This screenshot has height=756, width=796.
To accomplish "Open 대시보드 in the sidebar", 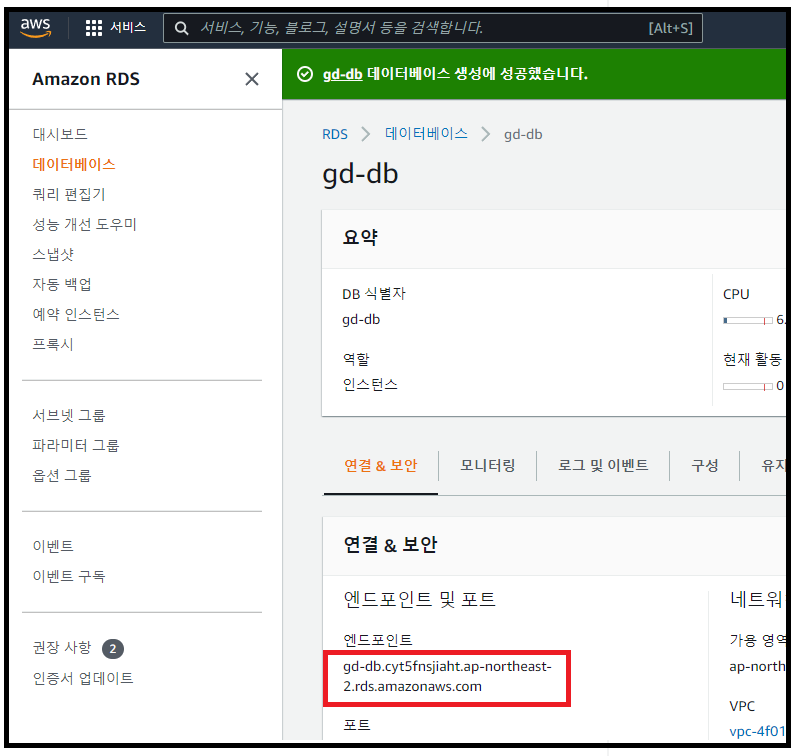I will click(x=60, y=134).
